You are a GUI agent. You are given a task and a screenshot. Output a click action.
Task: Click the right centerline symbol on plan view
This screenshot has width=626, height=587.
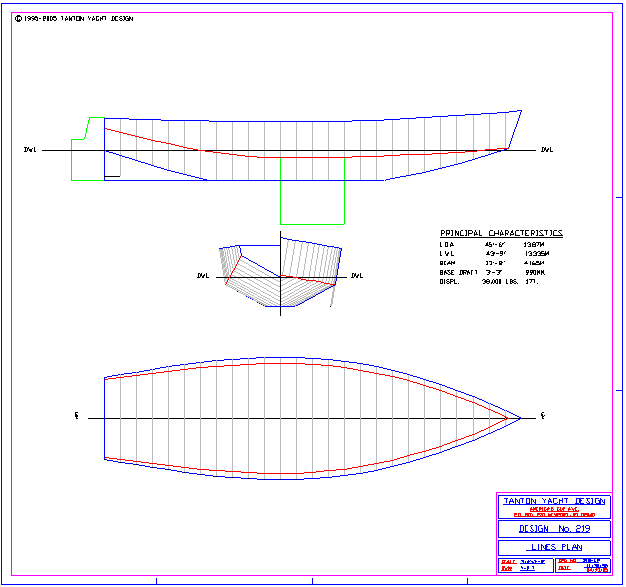pos(543,416)
